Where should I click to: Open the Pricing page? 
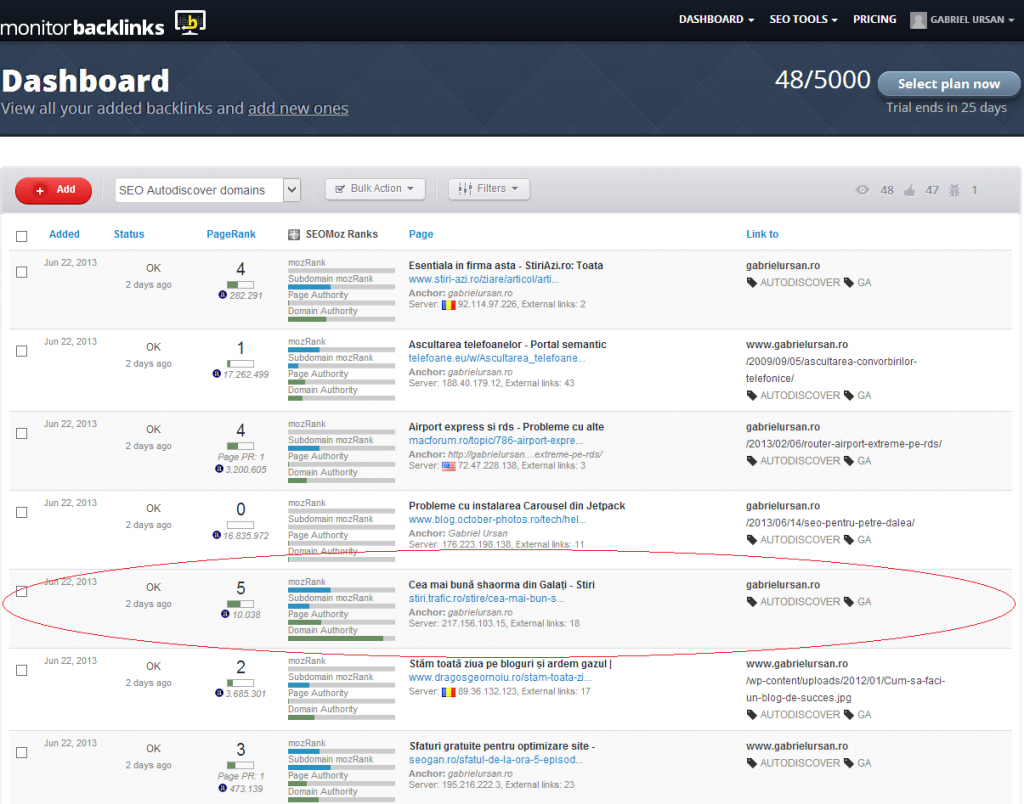(x=874, y=20)
